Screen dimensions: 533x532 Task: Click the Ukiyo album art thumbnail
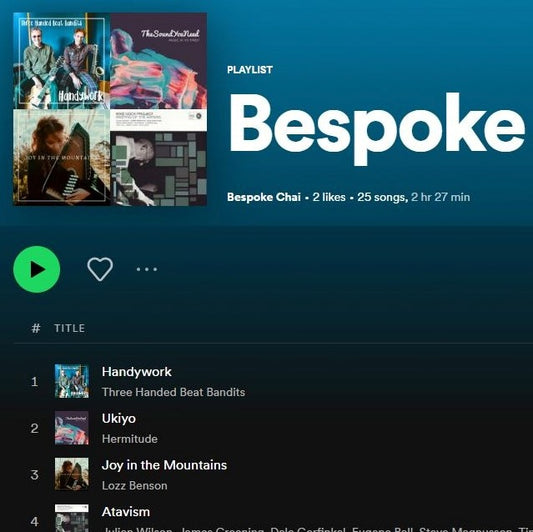point(72,428)
